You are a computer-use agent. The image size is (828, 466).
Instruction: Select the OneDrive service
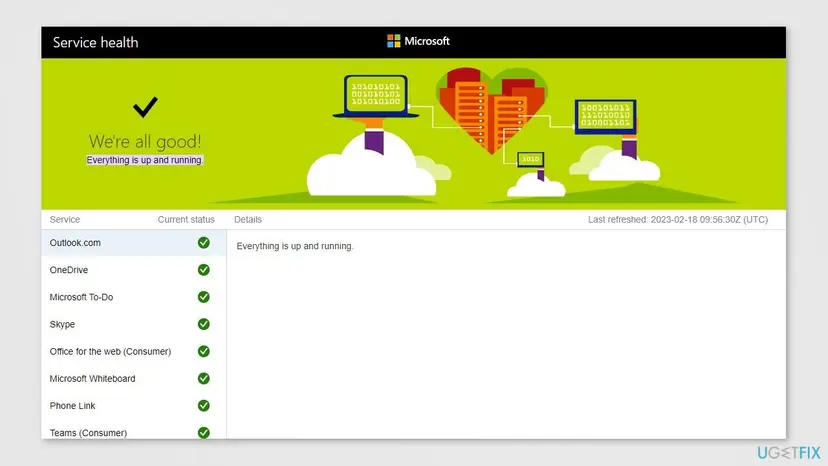tap(134, 270)
